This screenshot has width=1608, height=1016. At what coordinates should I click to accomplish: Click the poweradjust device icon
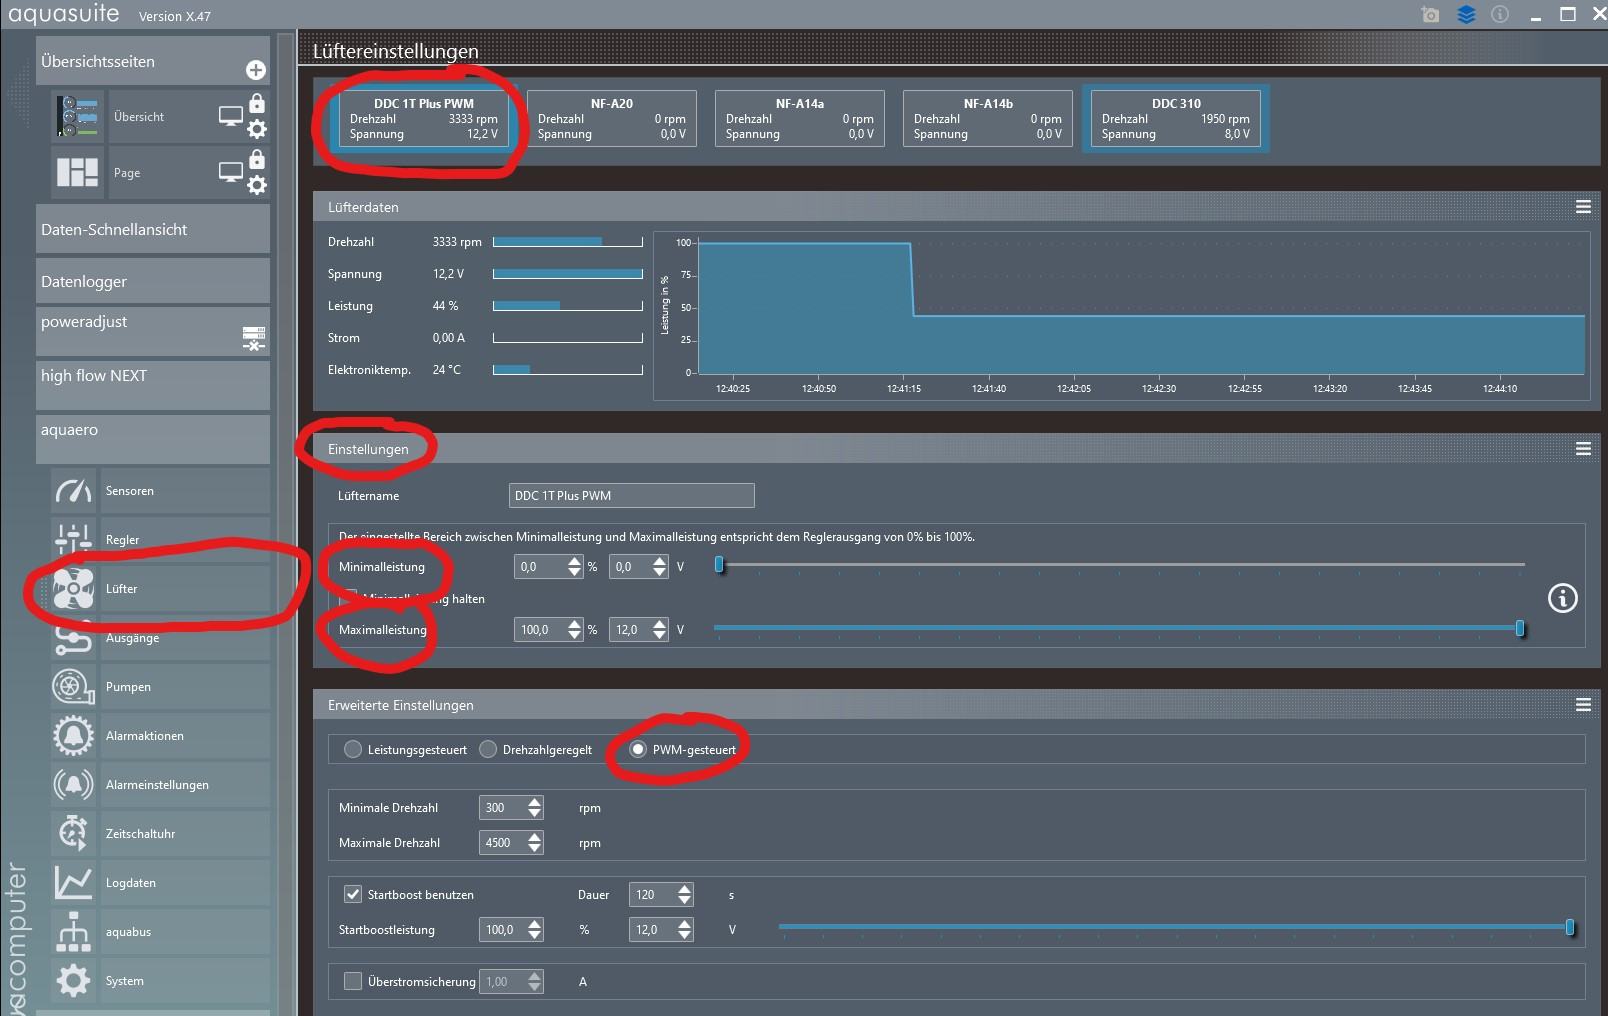[254, 338]
